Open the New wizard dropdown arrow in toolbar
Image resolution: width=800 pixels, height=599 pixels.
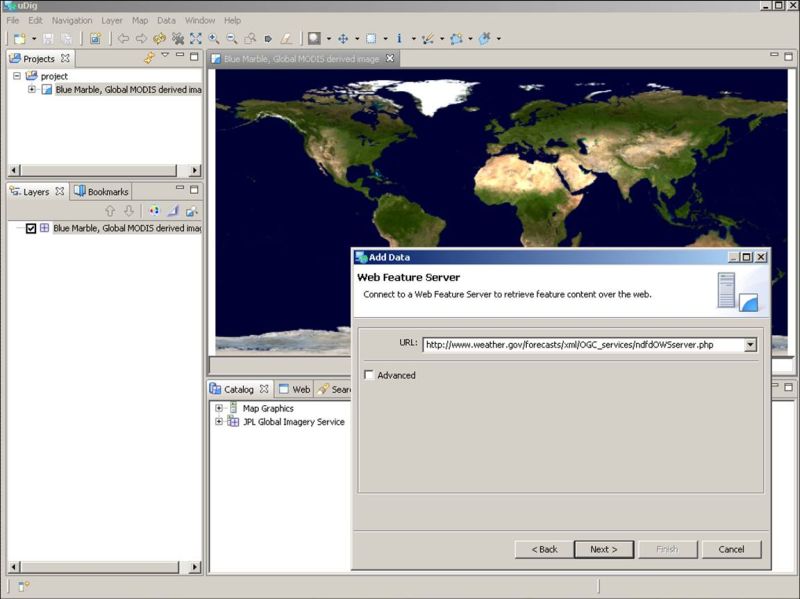point(34,39)
